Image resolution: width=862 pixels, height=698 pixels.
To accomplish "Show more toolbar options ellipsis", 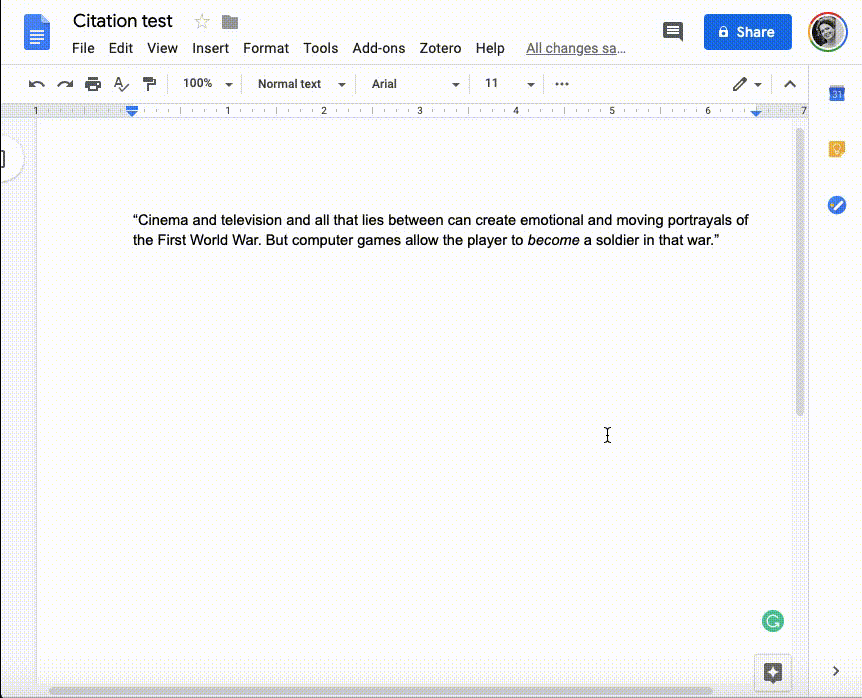I will click(561, 84).
